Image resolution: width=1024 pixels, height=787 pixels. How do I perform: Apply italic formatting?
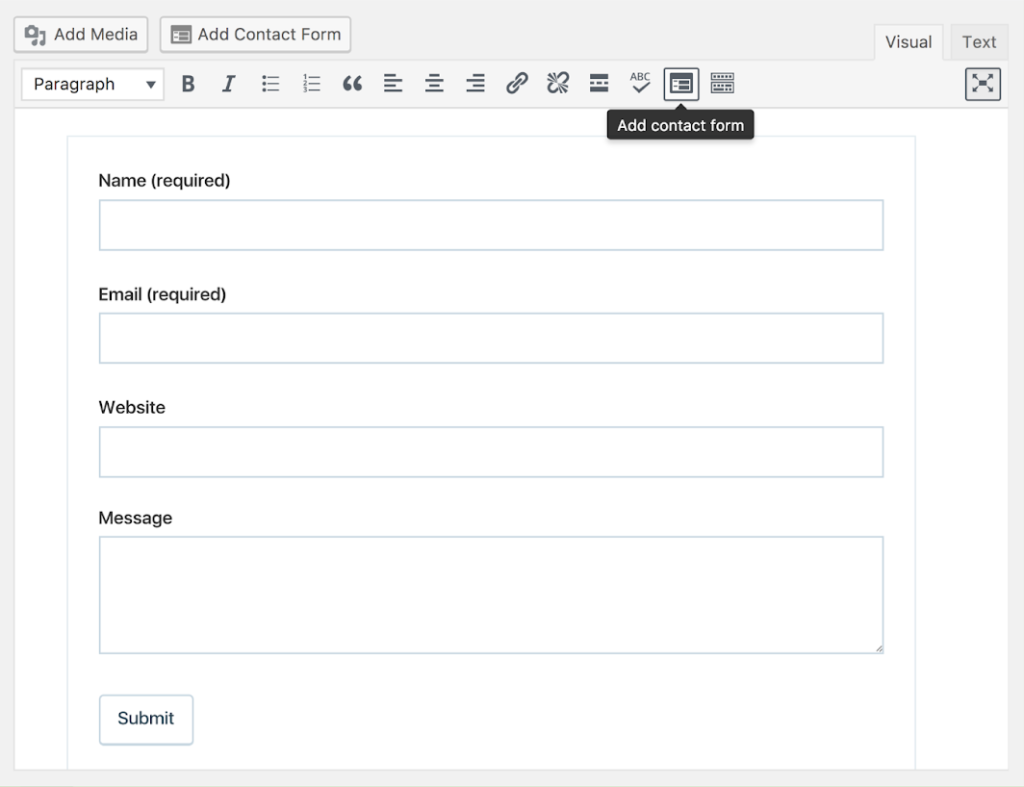tap(229, 84)
